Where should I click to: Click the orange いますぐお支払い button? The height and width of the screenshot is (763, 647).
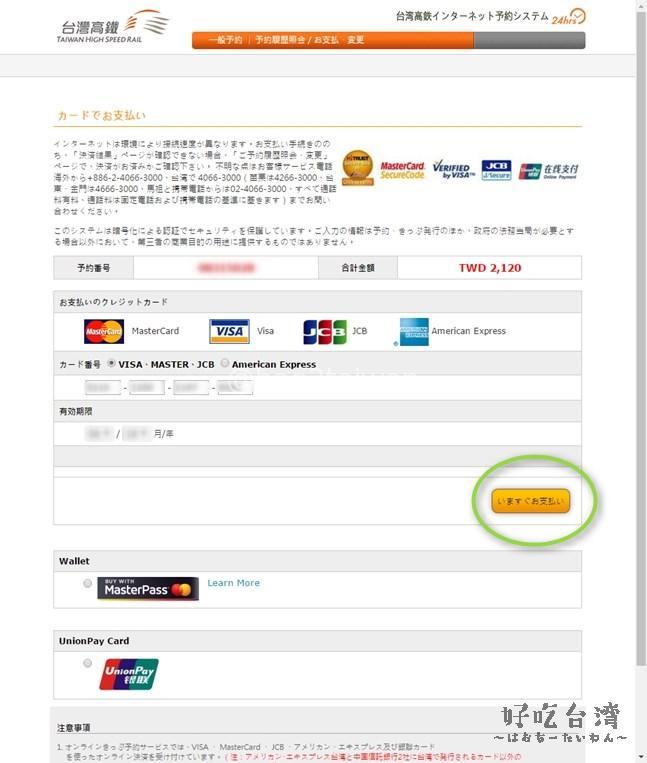click(x=530, y=501)
